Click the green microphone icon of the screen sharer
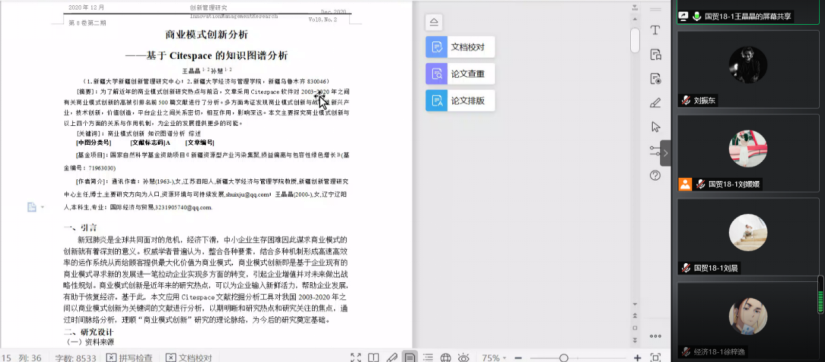Viewport: 826px width, 362px height. (x=696, y=16)
